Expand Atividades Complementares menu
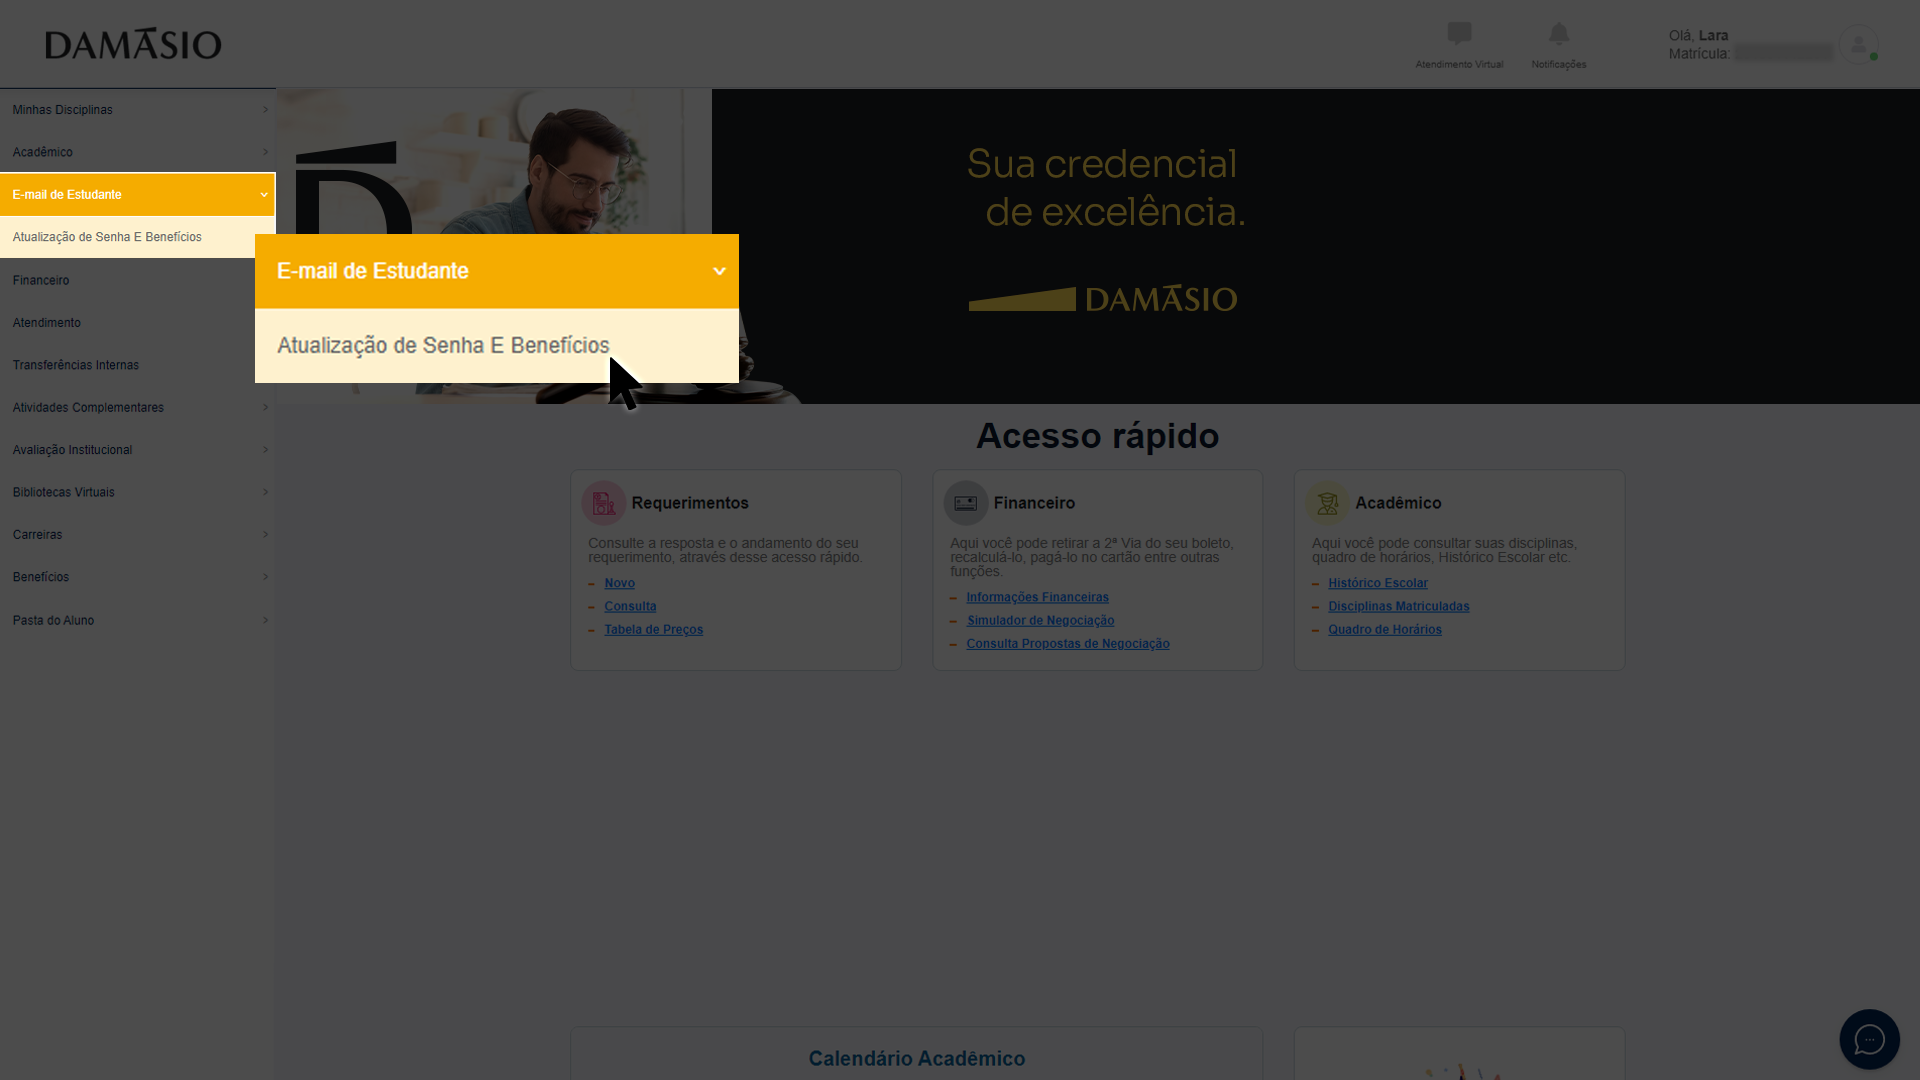 click(x=137, y=407)
